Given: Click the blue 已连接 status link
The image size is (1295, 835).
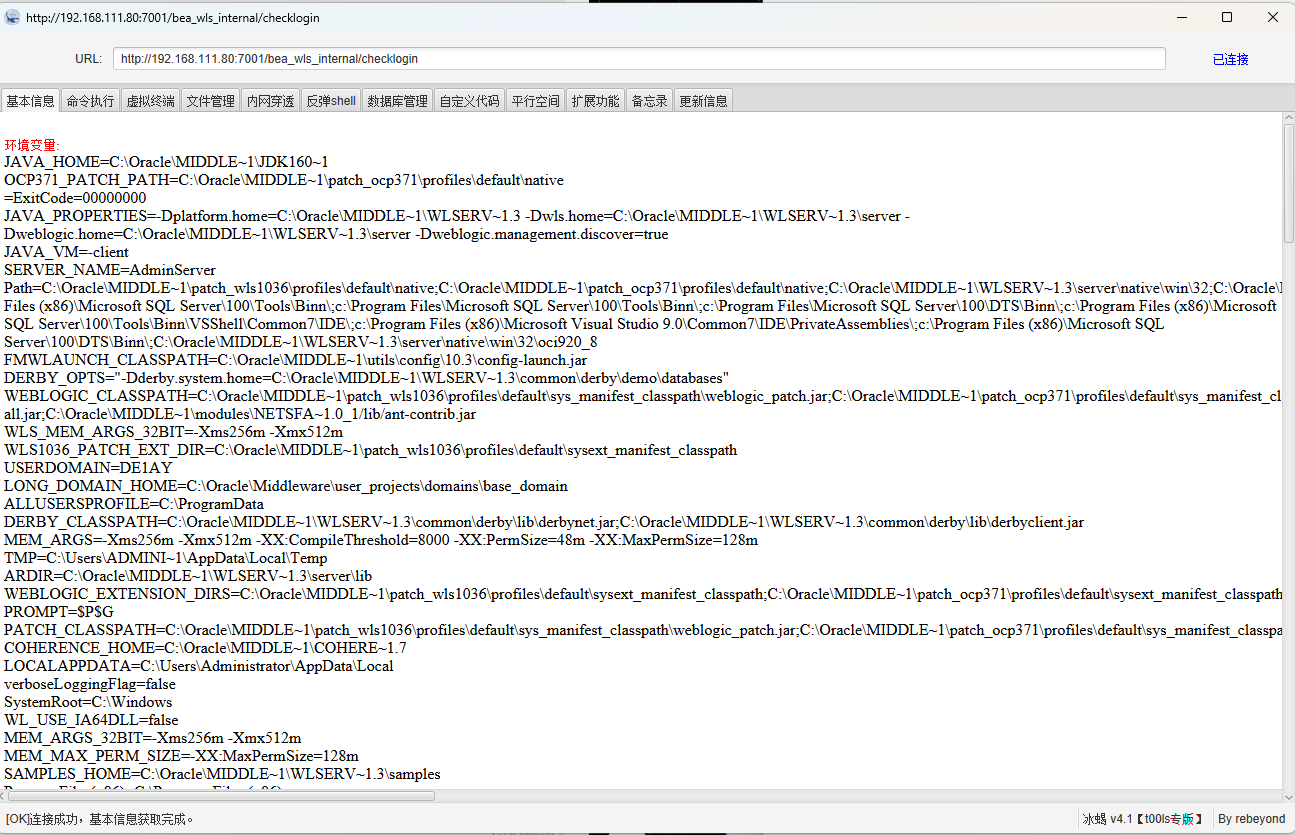Looking at the screenshot, I should 1230,59.
